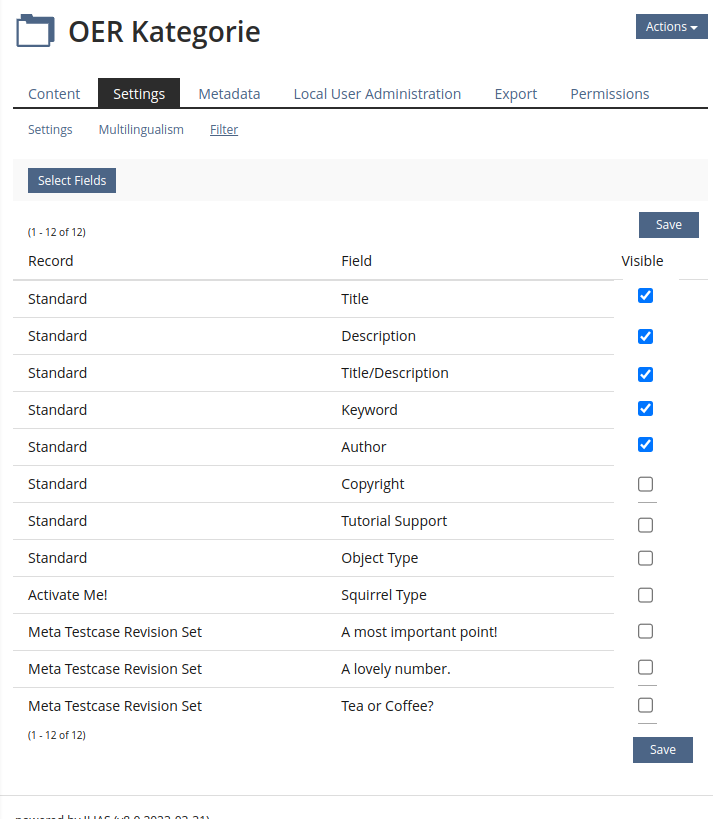Disable visibility for the Keyword field

pos(646,408)
